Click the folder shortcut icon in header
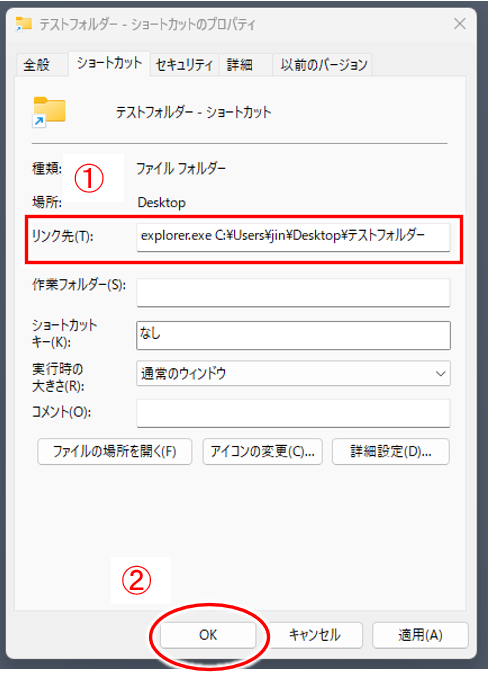Viewport: 488px width, 676px height. [x=49, y=112]
